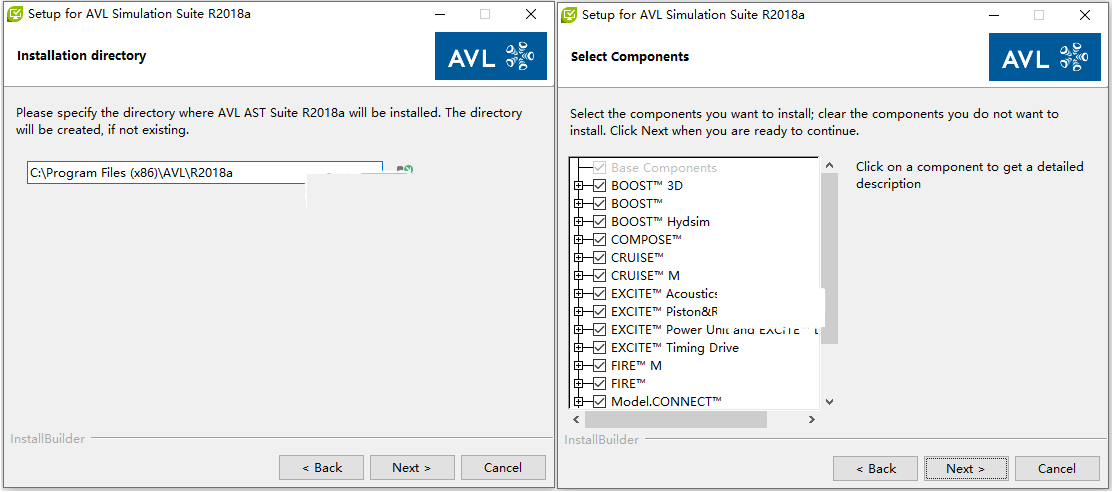Viewport: 1112px width, 492px height.
Task: Select the "BOOST™ Hydsim" label
Action: tap(660, 222)
